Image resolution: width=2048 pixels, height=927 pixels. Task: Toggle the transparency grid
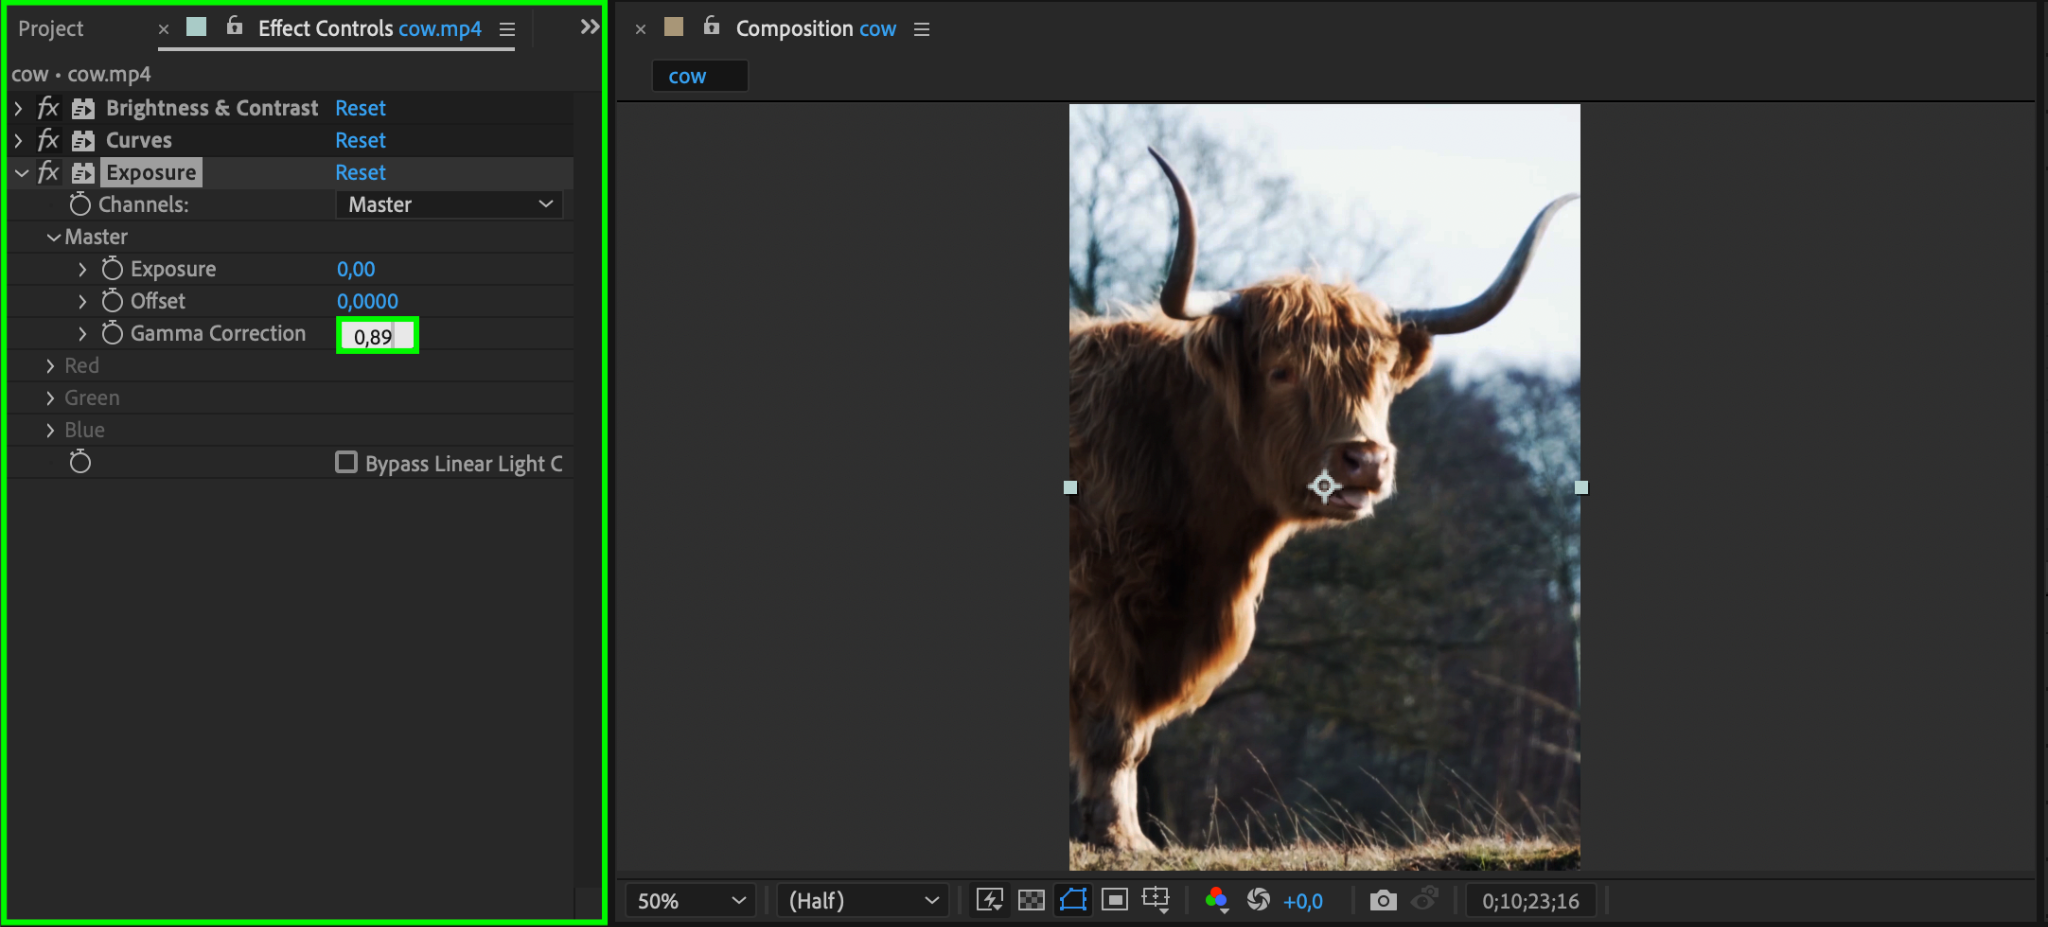tap(1031, 900)
